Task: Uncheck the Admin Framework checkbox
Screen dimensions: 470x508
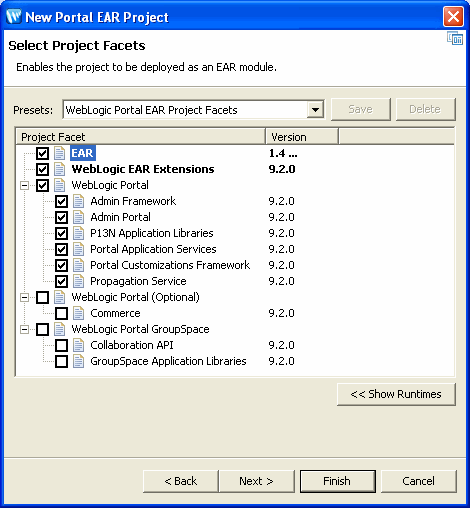Action: click(x=61, y=201)
